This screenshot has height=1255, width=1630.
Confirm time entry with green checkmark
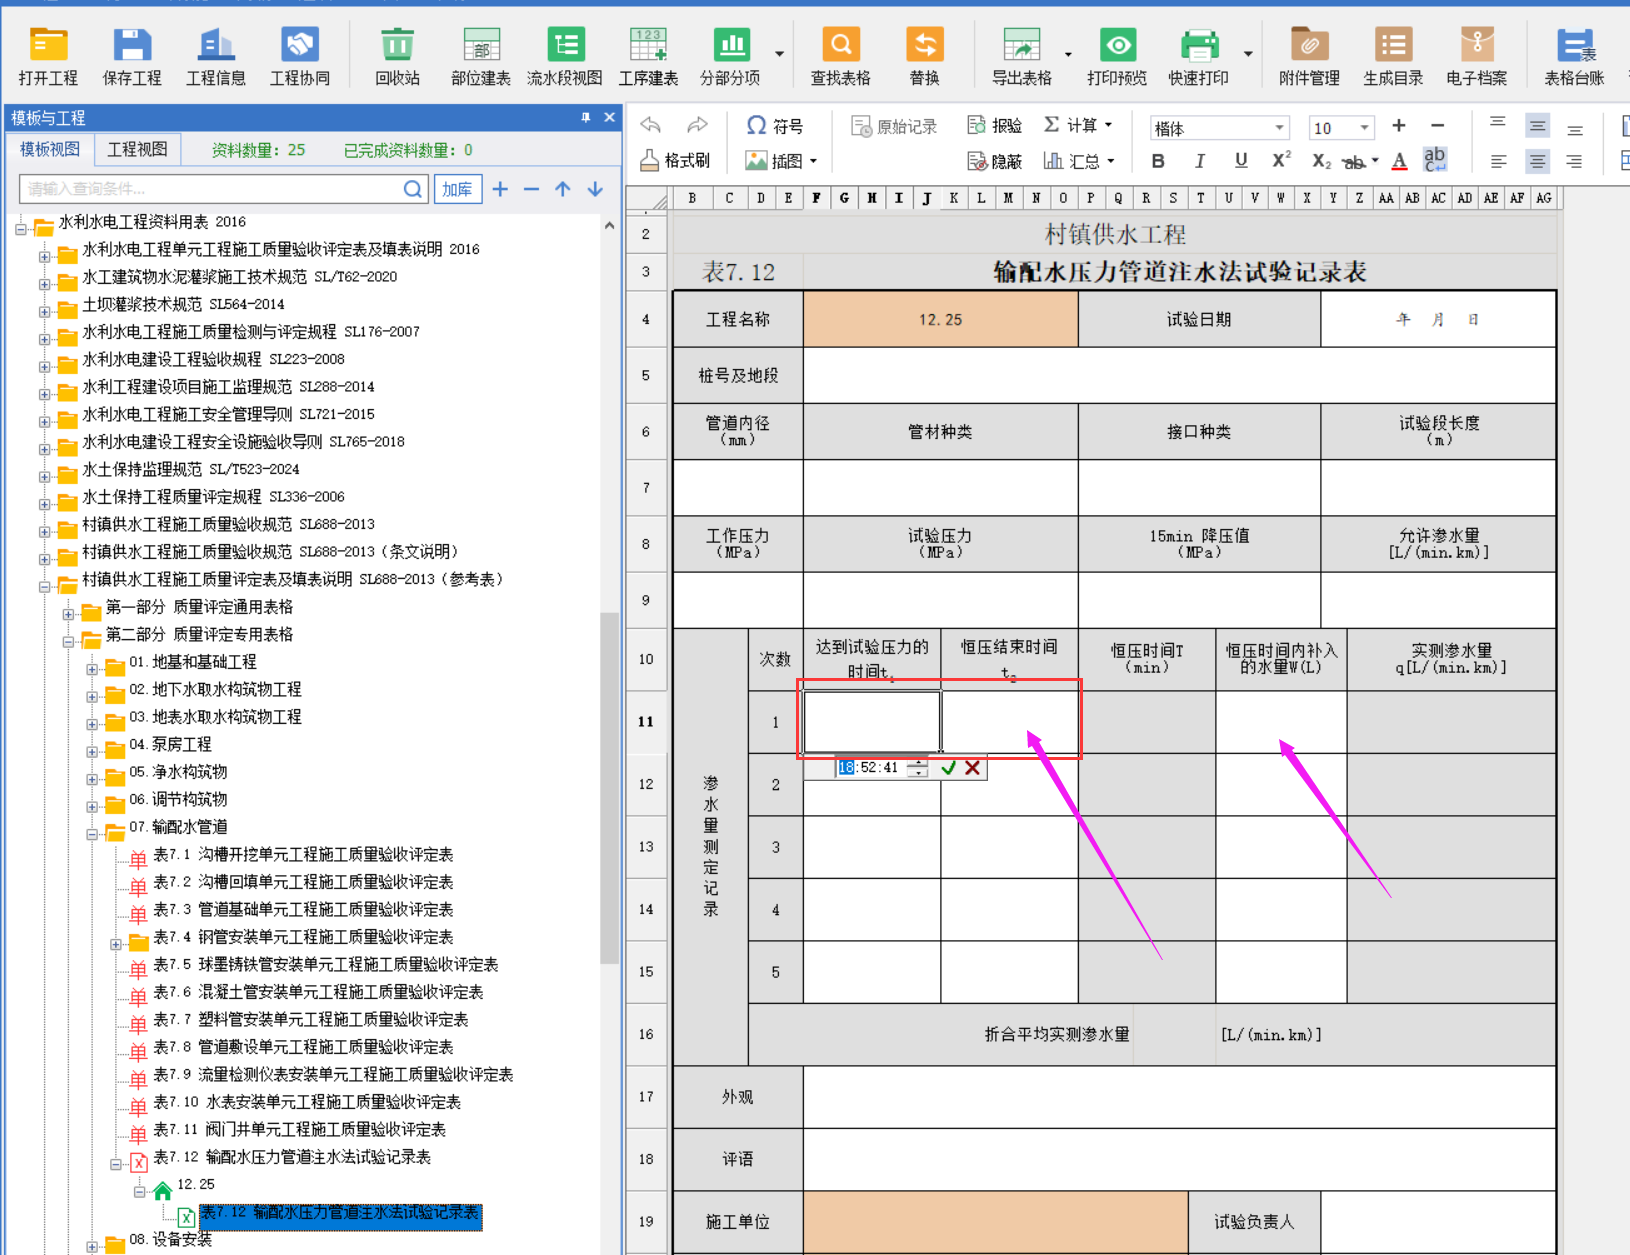point(948,768)
